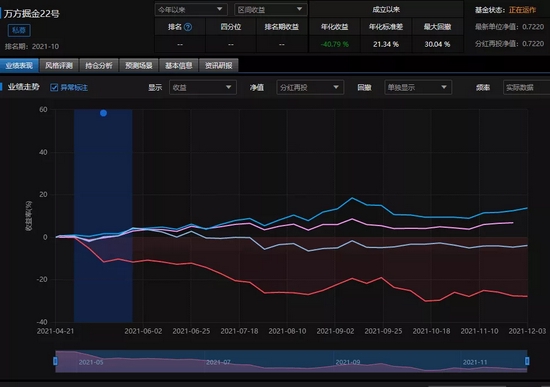Open the 区间收益 dropdown
This screenshot has width=550, height=387.
[x=270, y=9]
